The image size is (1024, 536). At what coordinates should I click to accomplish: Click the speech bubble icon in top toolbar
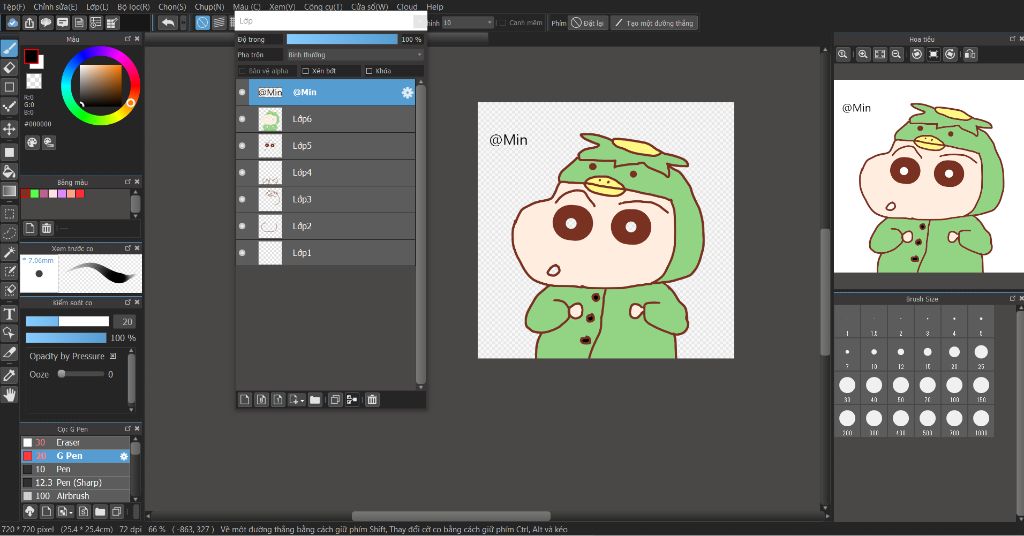(x=46, y=23)
